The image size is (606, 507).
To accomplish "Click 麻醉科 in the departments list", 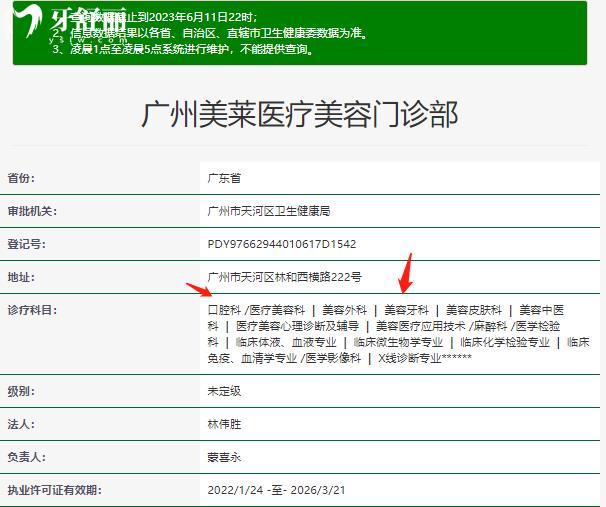I will pos(490,326).
